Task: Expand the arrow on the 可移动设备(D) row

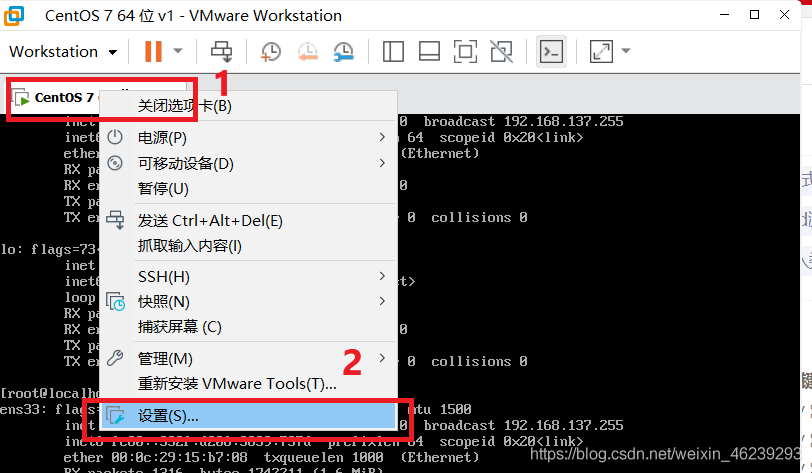Action: 382,163
